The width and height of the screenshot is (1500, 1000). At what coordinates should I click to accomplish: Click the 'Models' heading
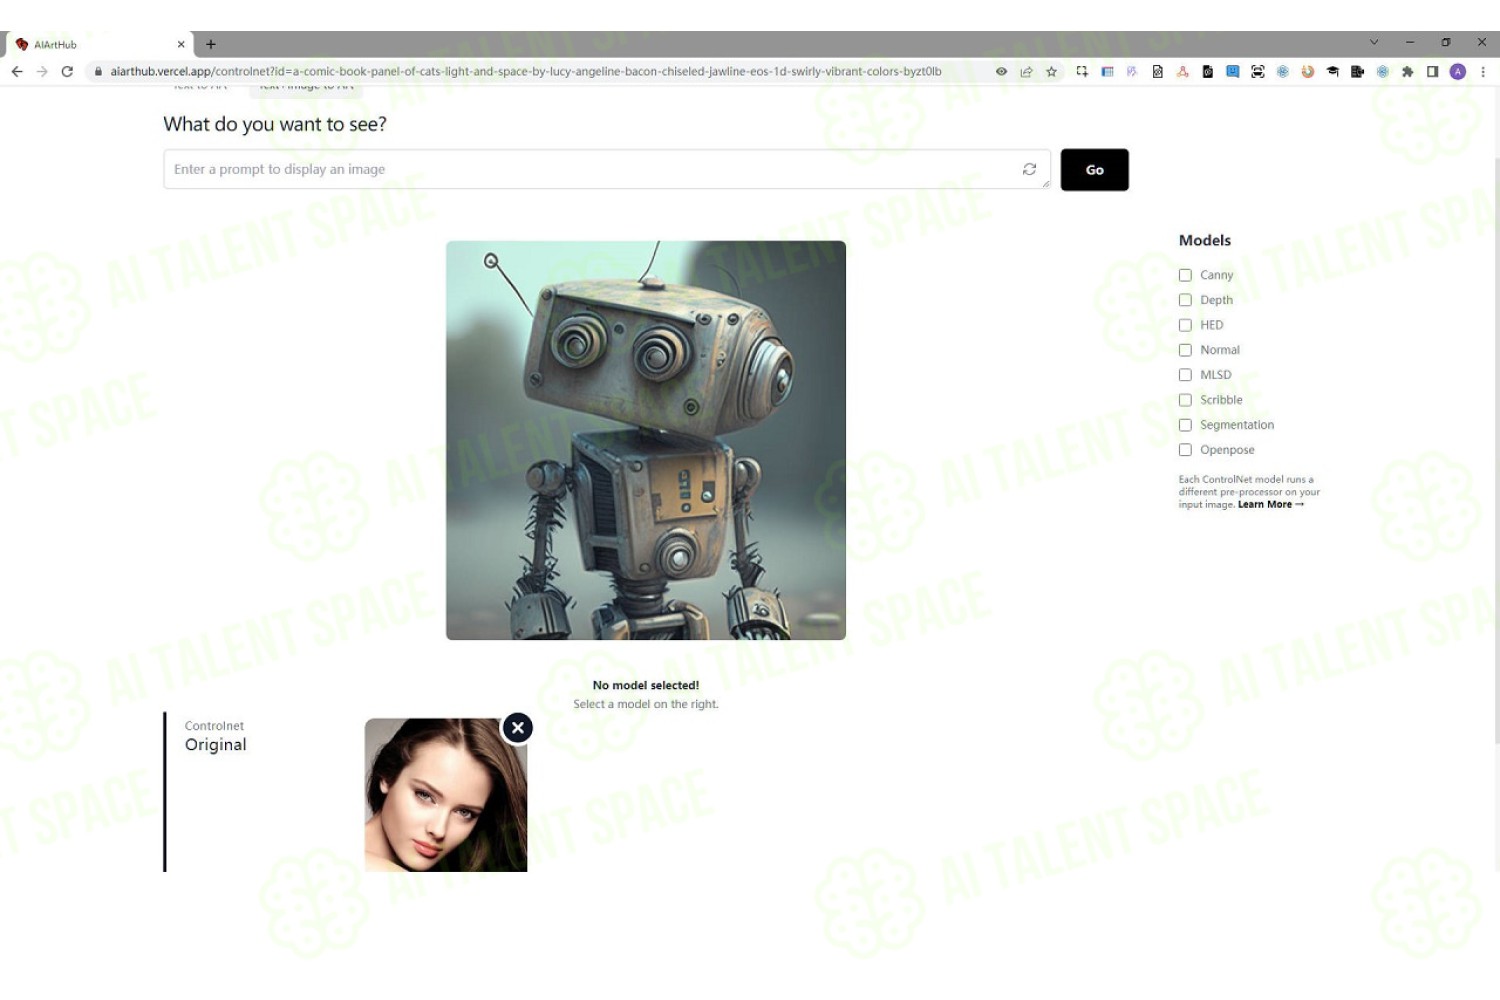[x=1204, y=240]
